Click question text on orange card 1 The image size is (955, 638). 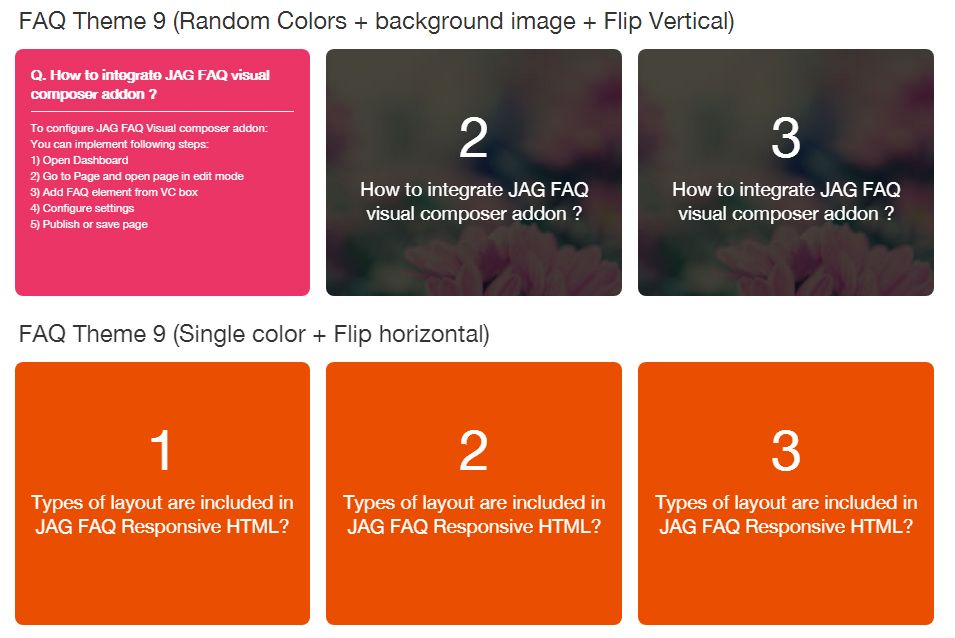162,514
